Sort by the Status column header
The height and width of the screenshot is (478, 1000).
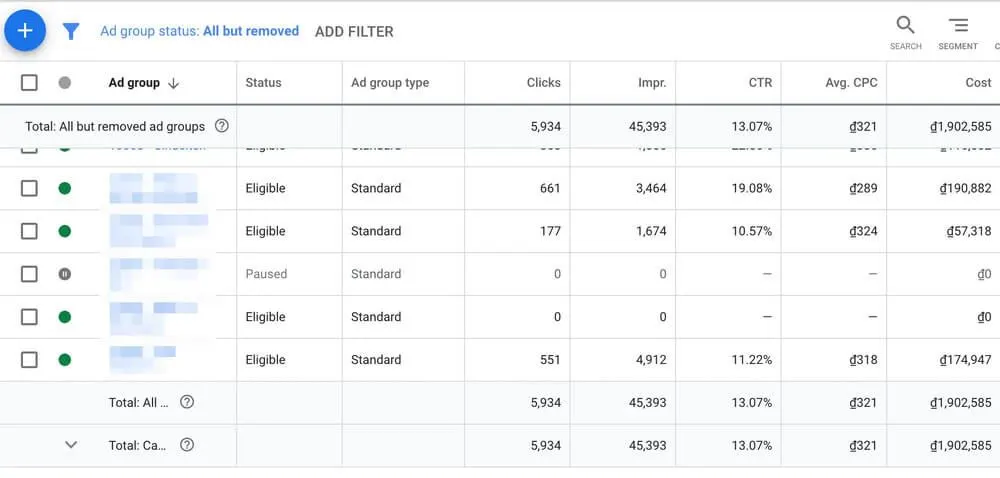pyautogui.click(x=263, y=83)
